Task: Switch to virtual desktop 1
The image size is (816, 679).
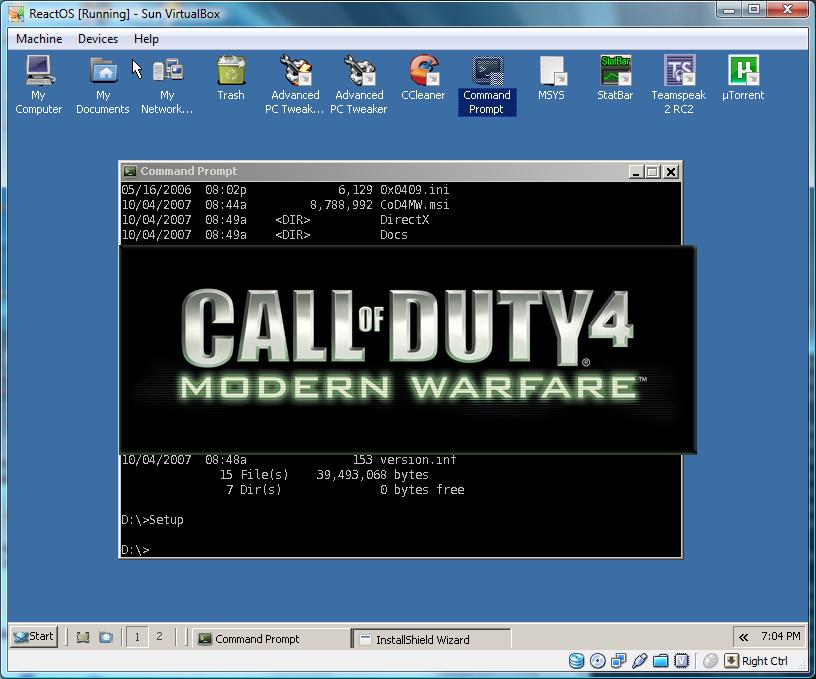Action: point(137,637)
